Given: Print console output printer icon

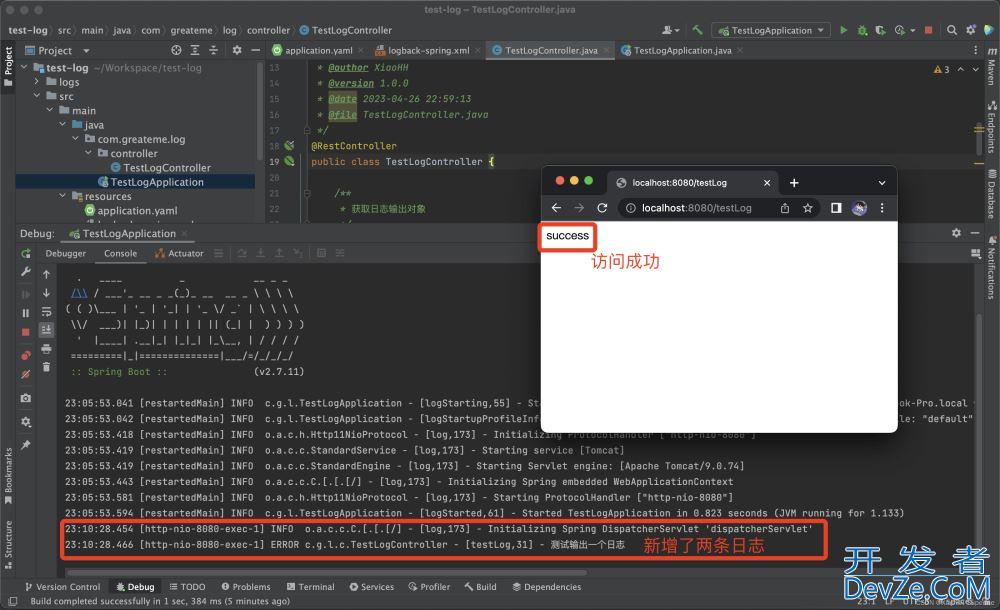Looking at the screenshot, I should click(x=47, y=348).
